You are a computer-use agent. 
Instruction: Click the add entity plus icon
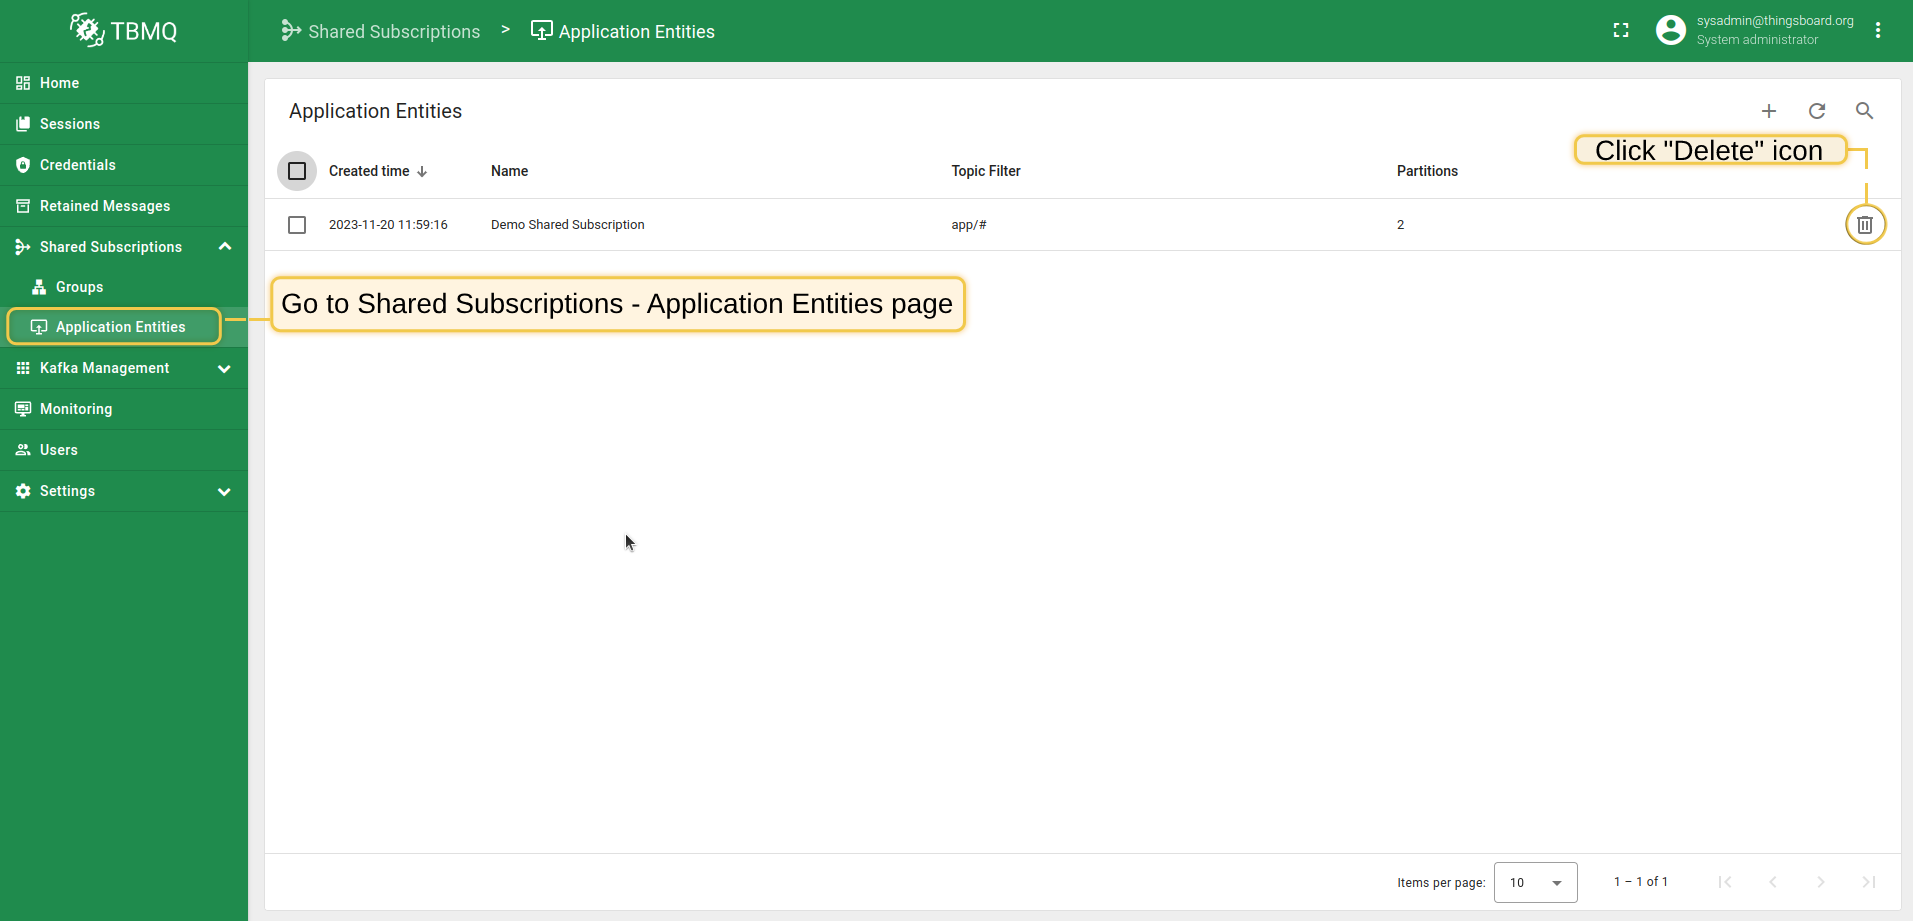tap(1768, 110)
